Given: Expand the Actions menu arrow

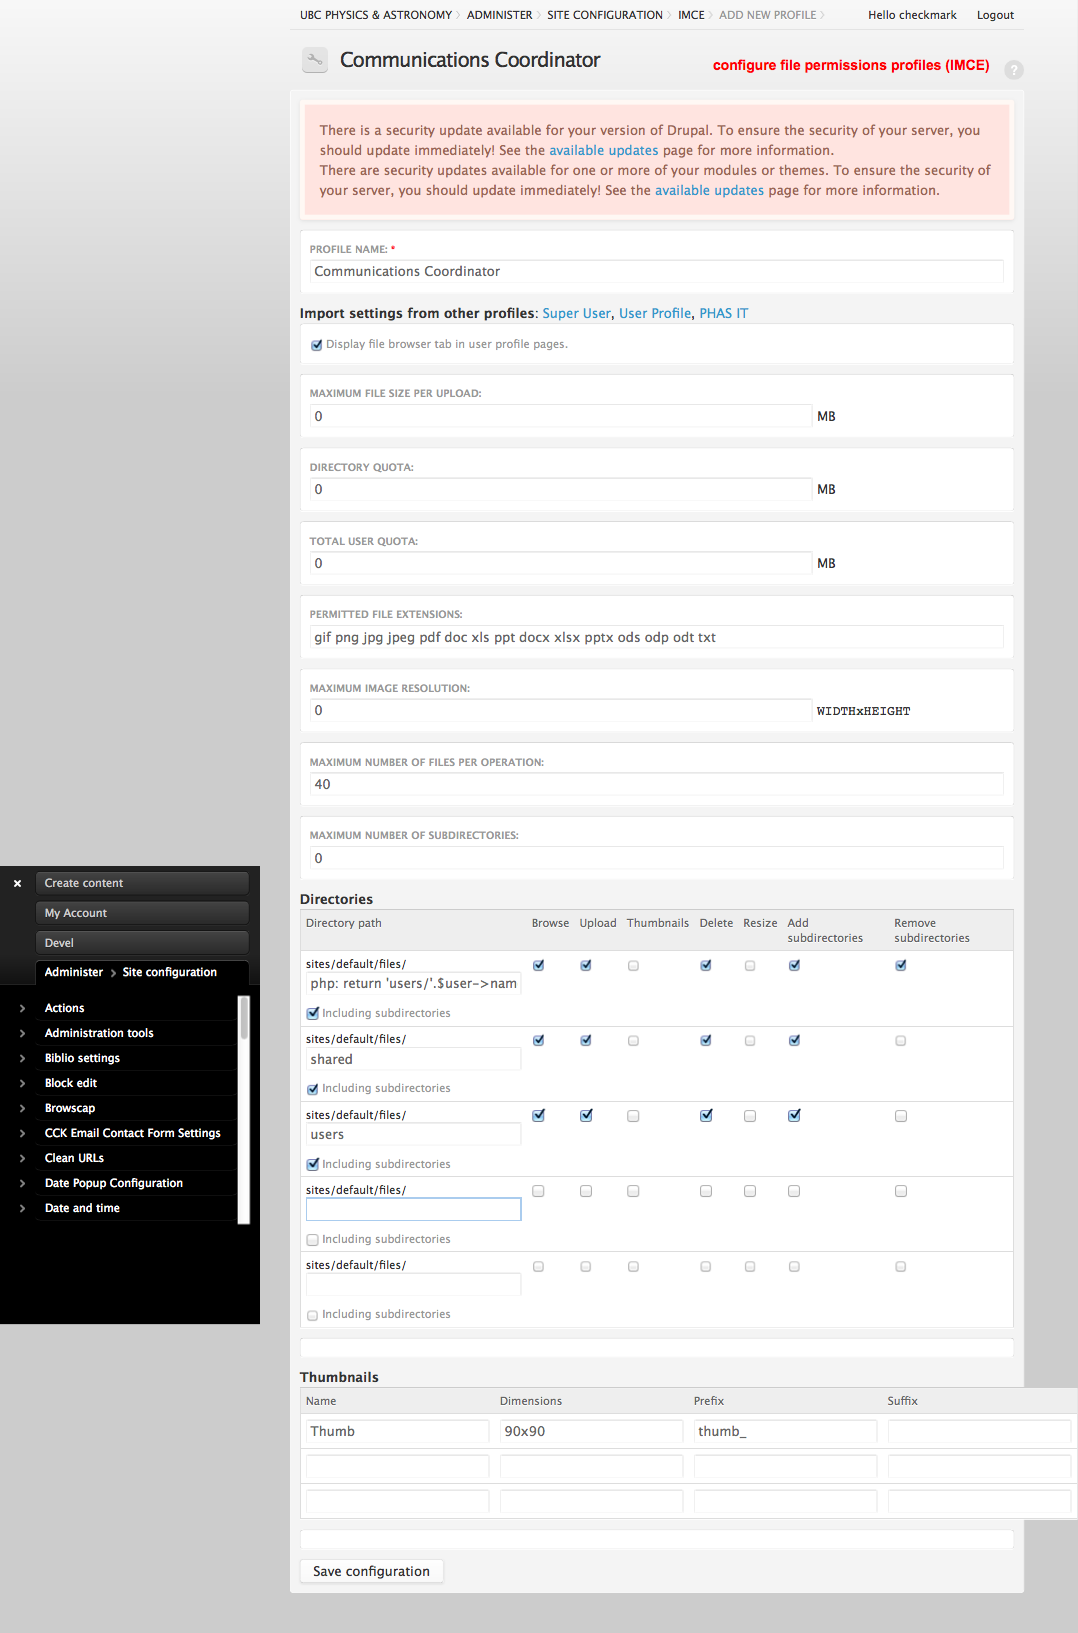Looking at the screenshot, I should [x=22, y=1008].
